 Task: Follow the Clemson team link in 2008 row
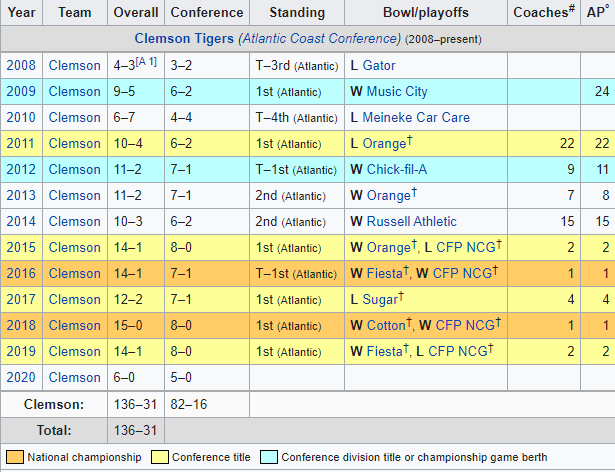click(x=75, y=65)
